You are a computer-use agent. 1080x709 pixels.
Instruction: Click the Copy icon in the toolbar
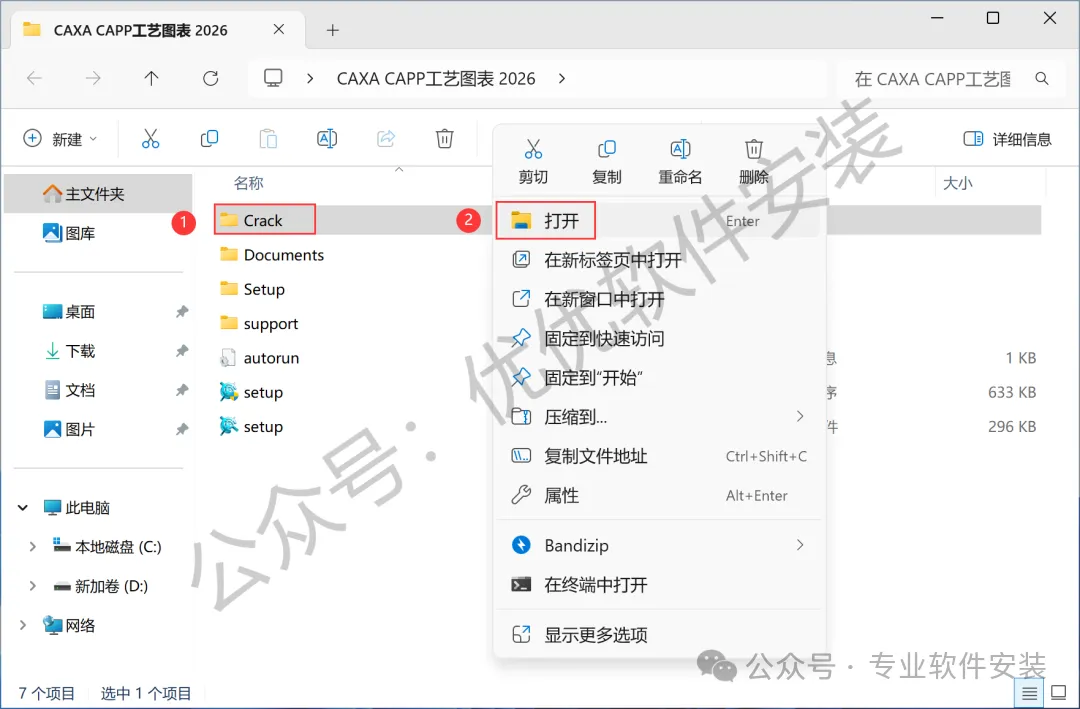pyautogui.click(x=209, y=138)
